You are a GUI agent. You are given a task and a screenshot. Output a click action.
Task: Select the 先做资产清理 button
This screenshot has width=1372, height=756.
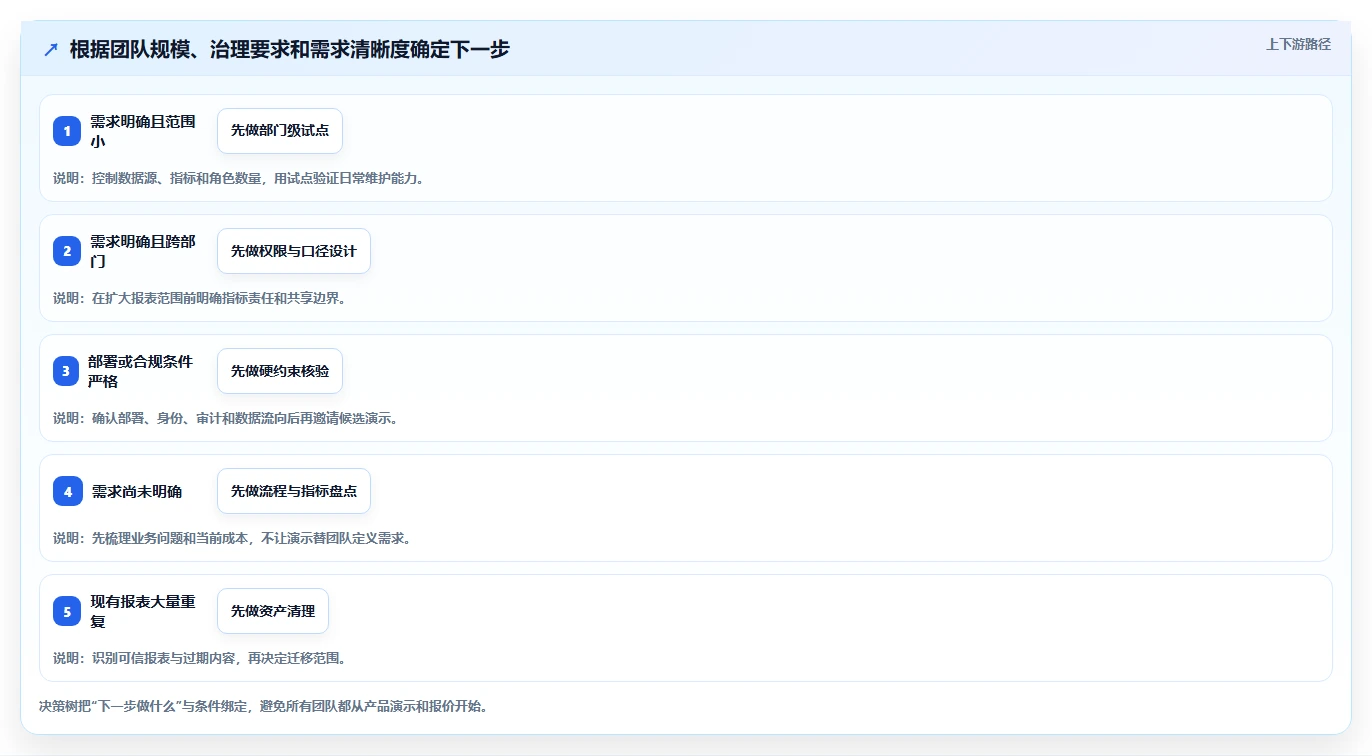pos(273,611)
